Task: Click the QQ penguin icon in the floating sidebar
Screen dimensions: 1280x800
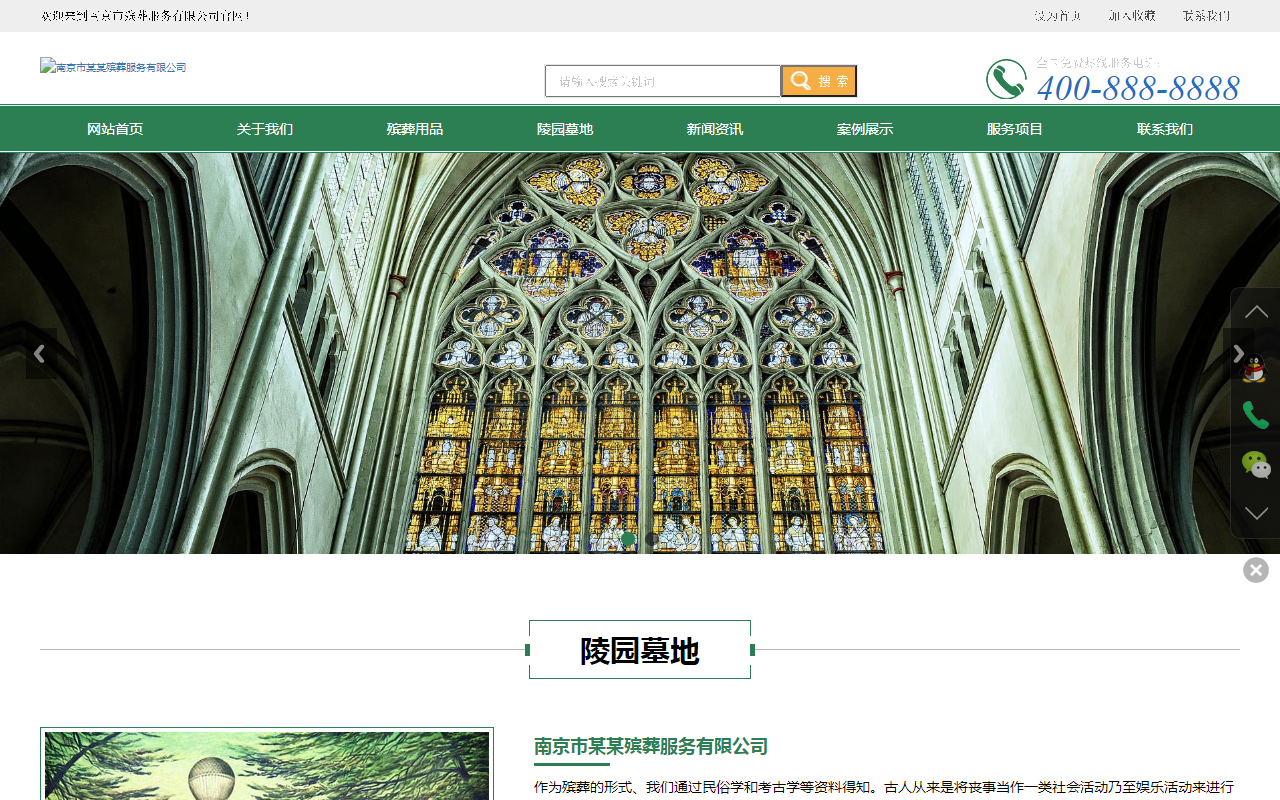Action: click(1254, 368)
